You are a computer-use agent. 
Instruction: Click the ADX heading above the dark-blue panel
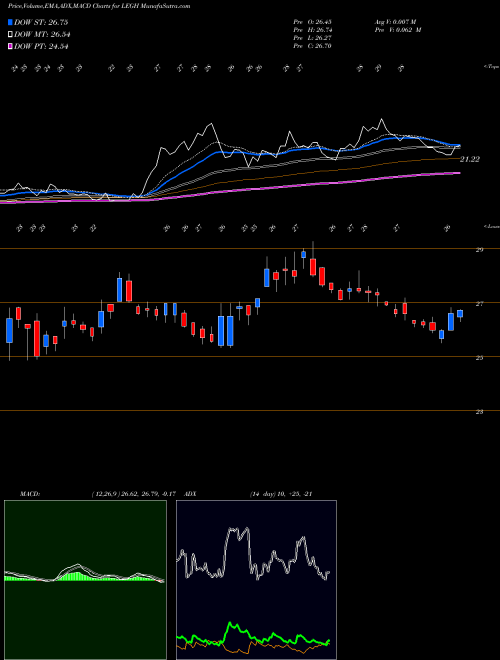click(190, 494)
